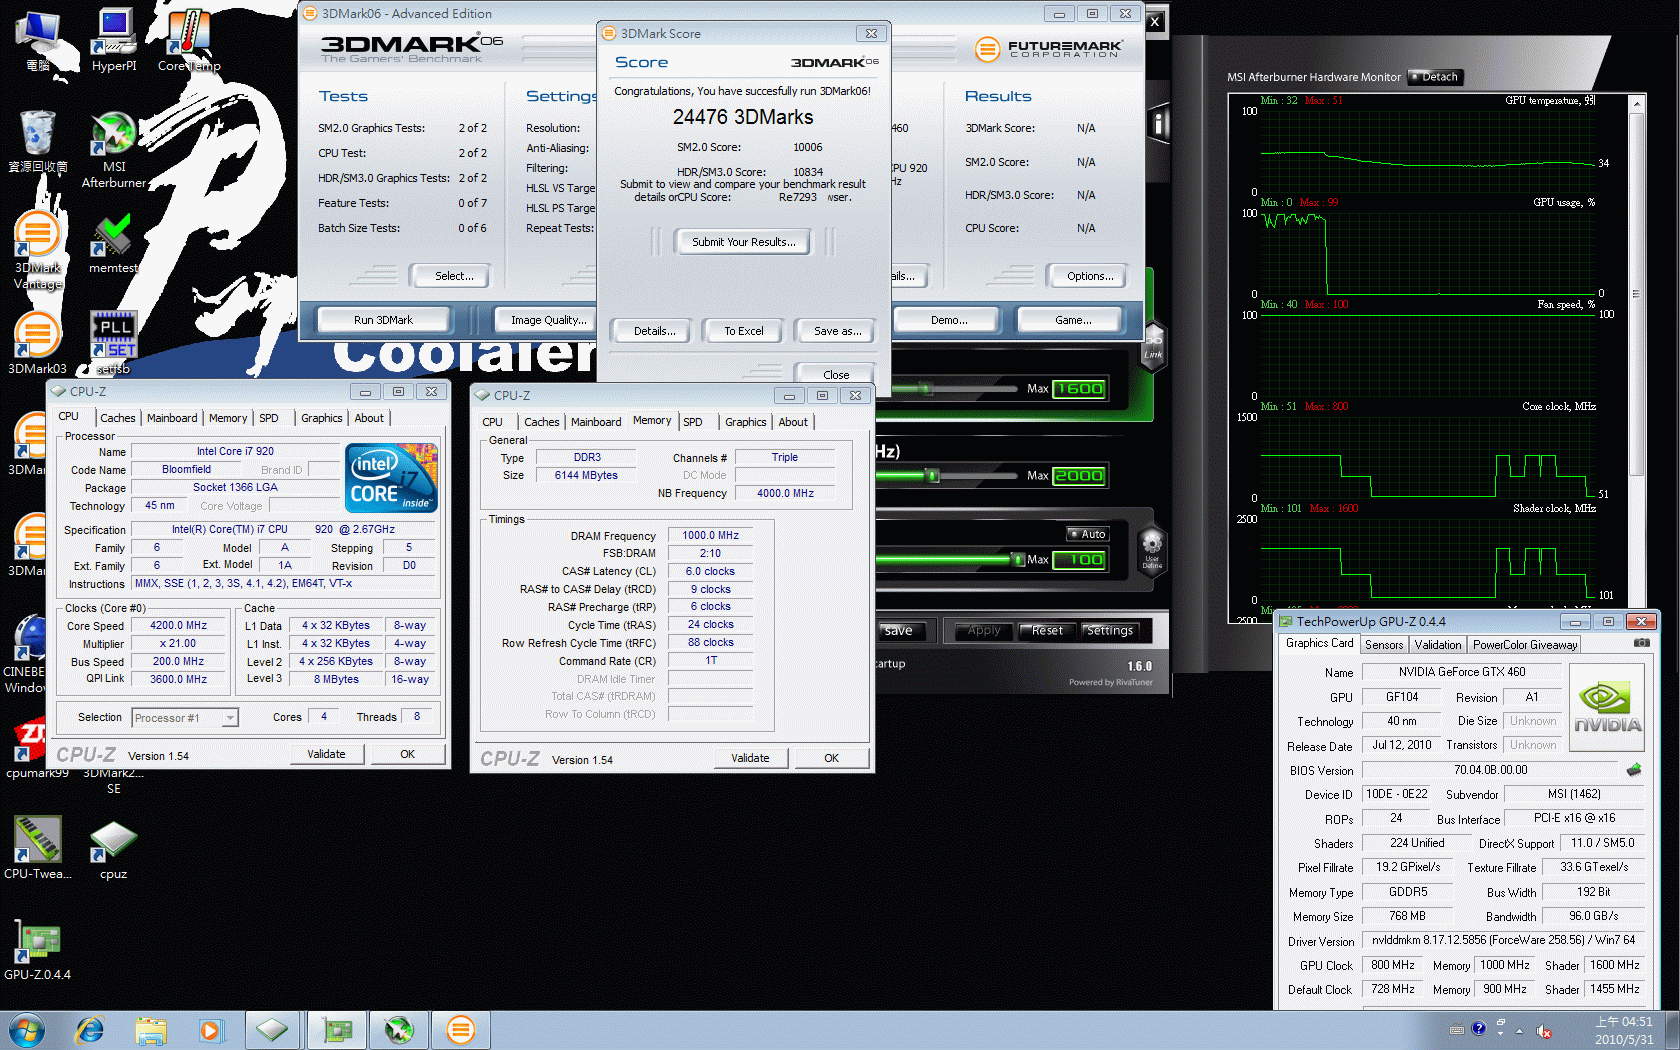Open the Windows Start orb
Viewport: 1680px width, 1050px height.
[27, 1029]
